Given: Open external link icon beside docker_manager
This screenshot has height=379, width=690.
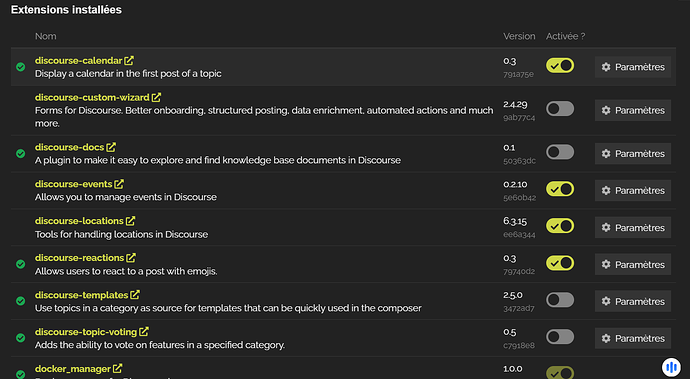Looking at the screenshot, I should (117, 369).
